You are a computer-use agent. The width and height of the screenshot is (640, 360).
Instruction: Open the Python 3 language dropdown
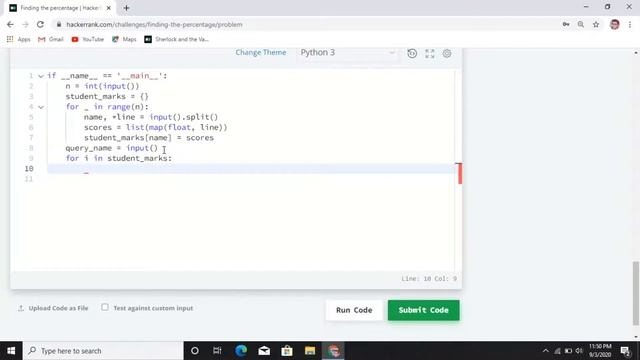(x=347, y=53)
